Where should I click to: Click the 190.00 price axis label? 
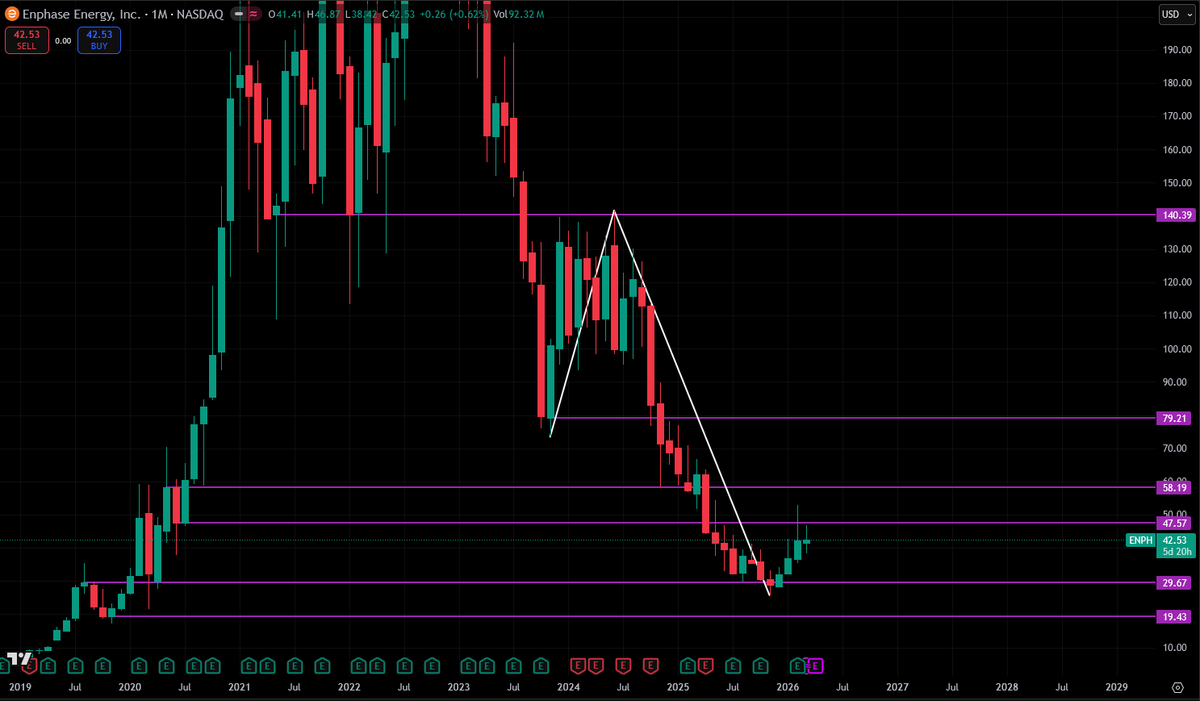pyautogui.click(x=1175, y=50)
